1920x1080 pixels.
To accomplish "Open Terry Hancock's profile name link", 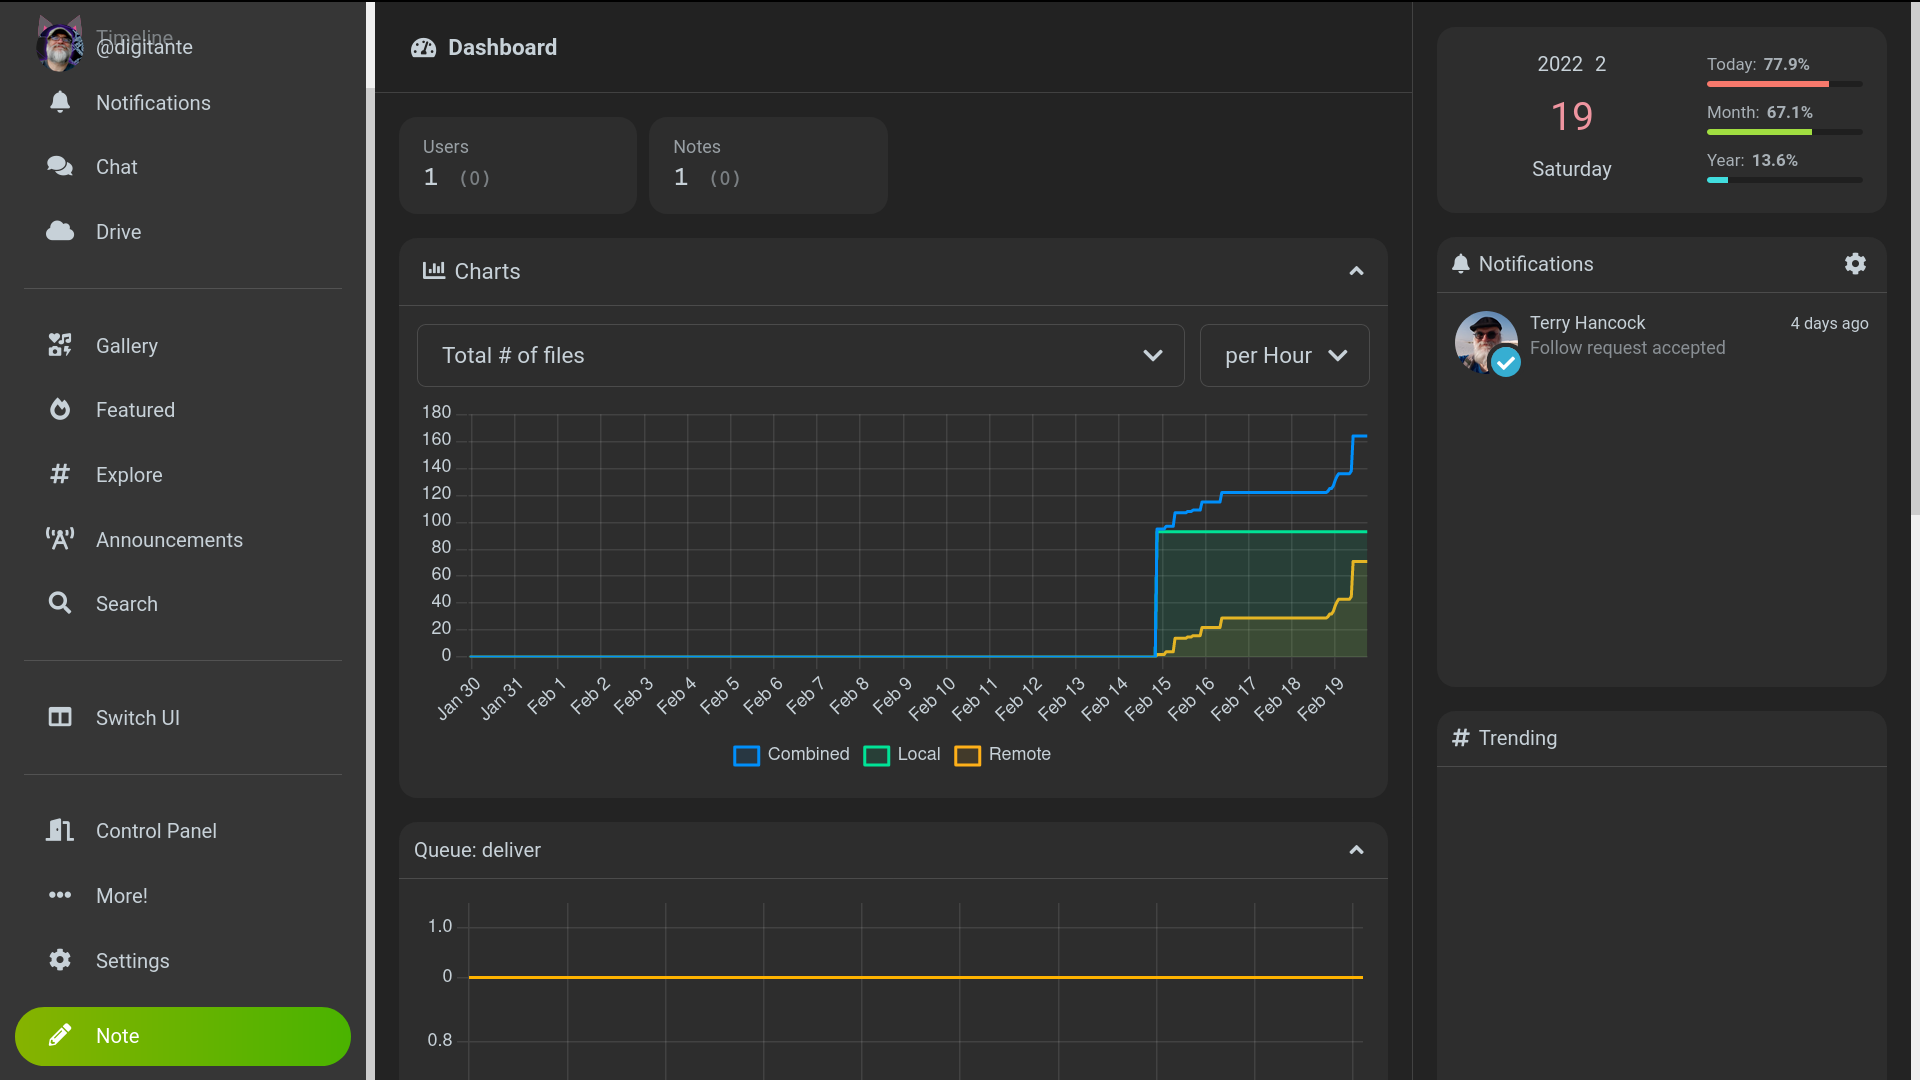I will tap(1587, 322).
